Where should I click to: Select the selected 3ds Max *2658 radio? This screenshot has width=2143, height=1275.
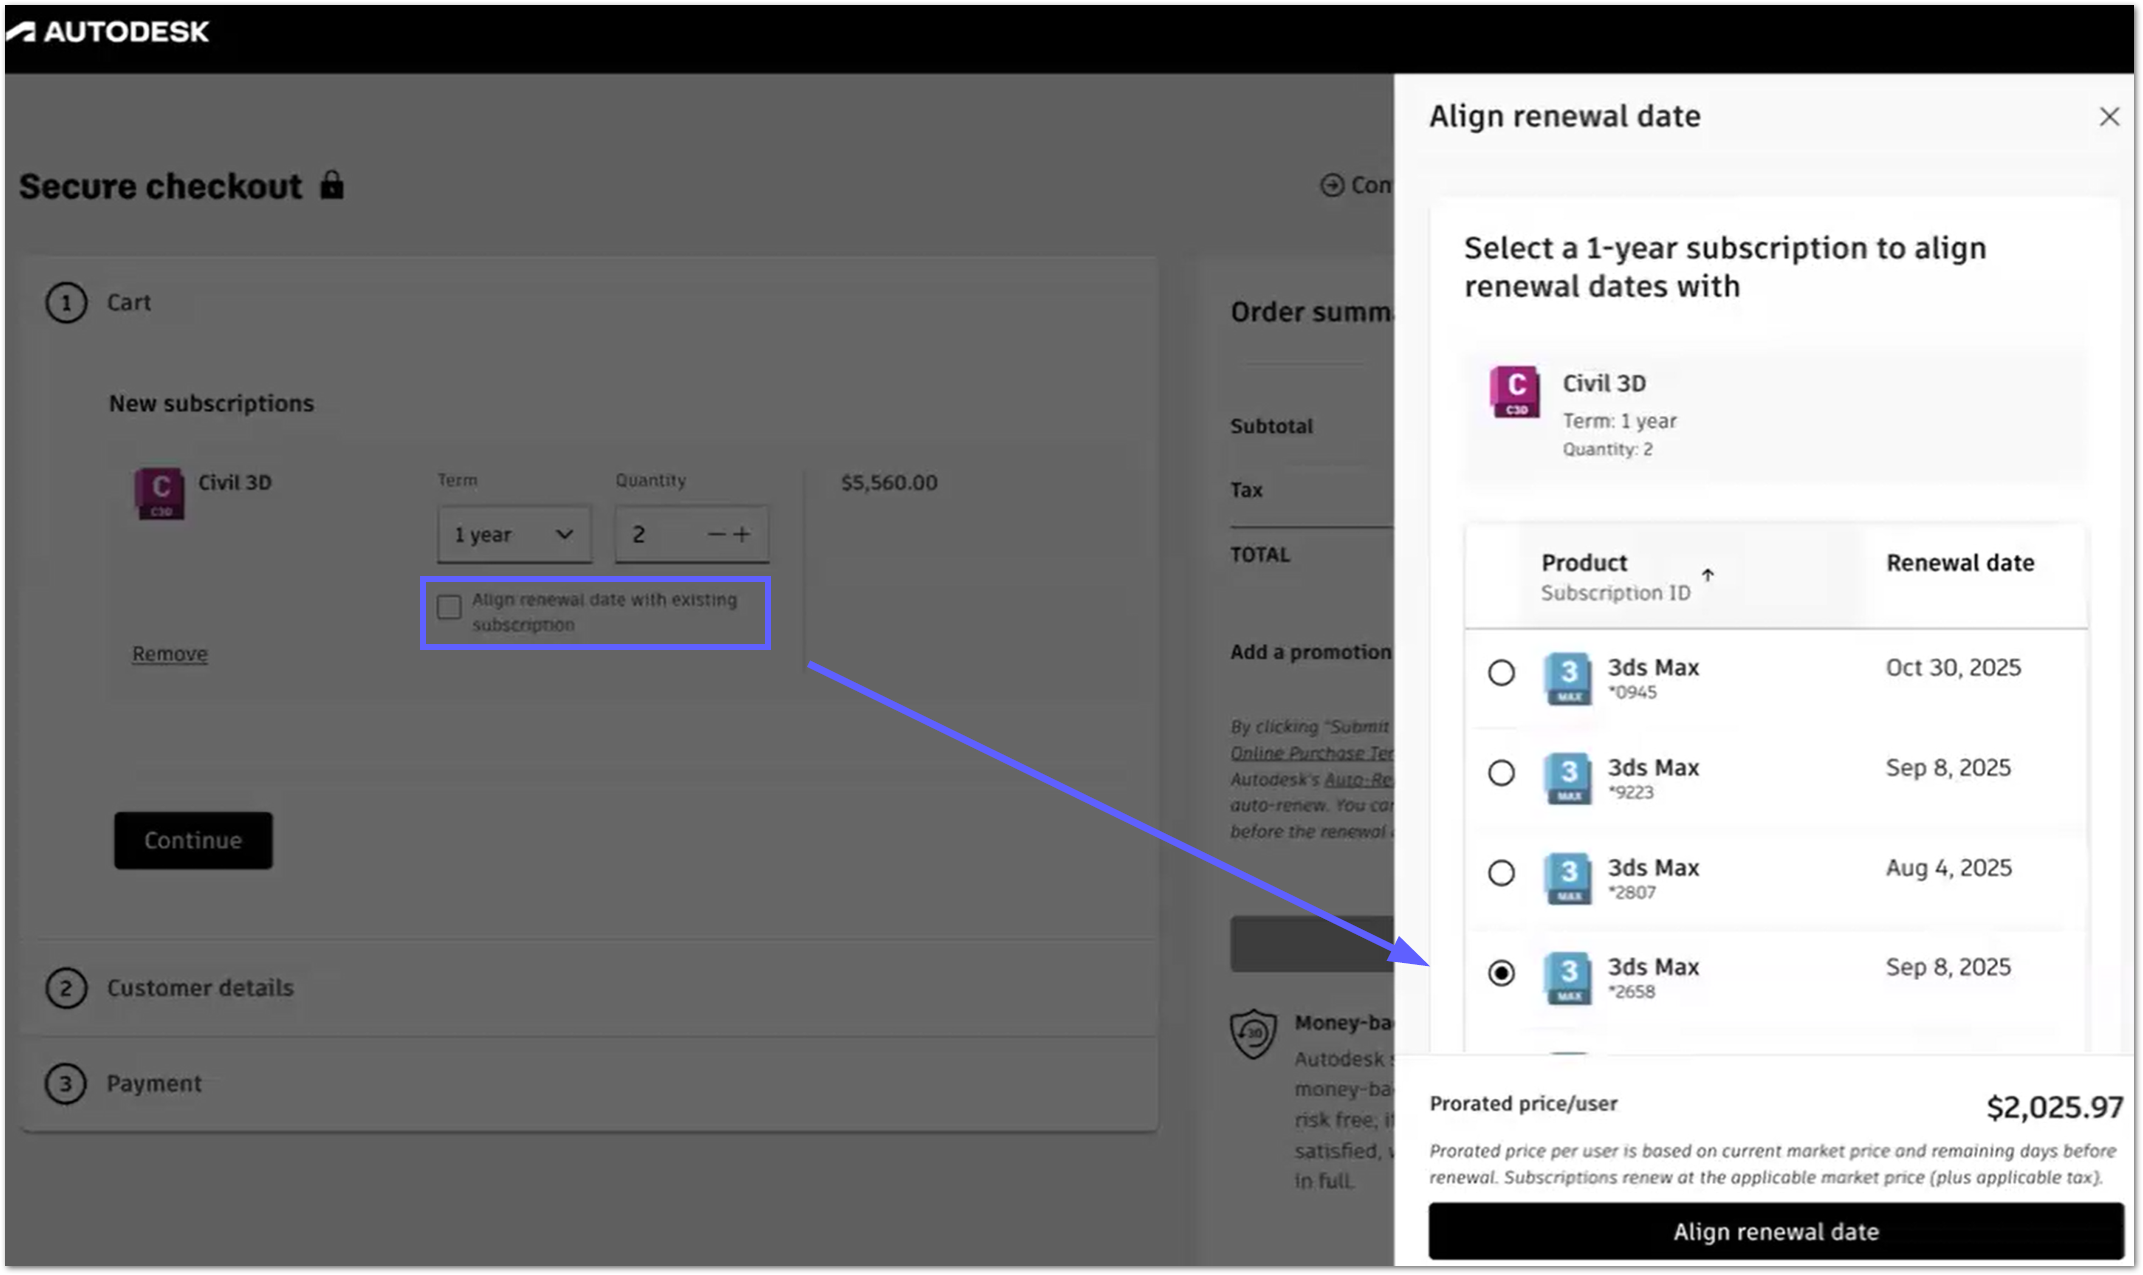[1501, 973]
